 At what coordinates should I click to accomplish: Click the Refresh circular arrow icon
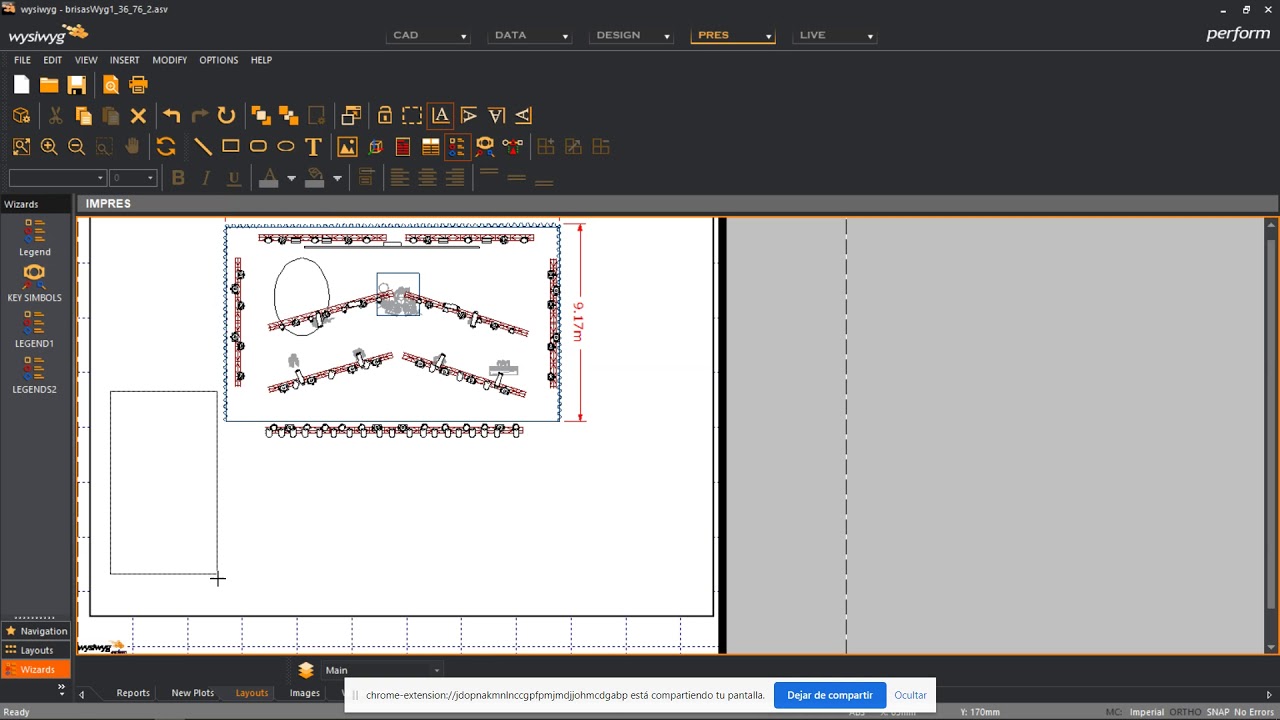[x=226, y=116]
